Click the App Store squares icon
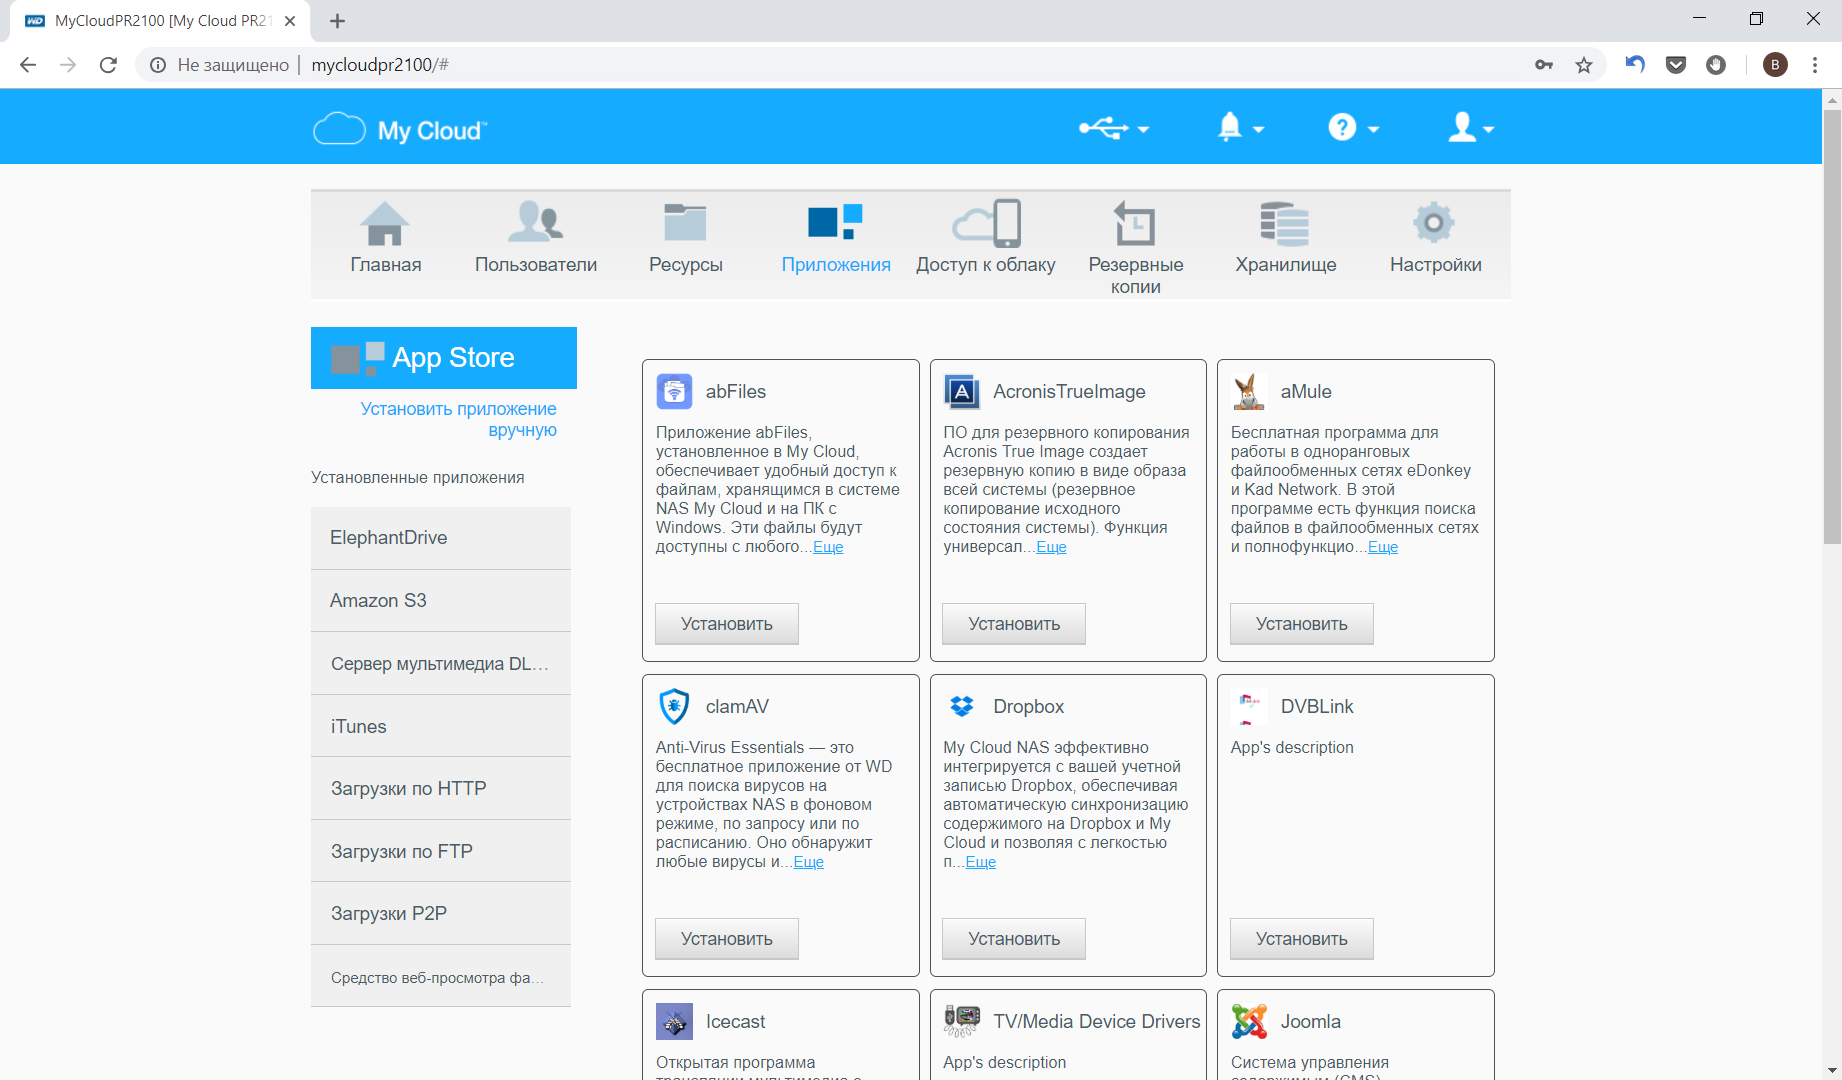This screenshot has height=1080, width=1842. tap(358, 358)
